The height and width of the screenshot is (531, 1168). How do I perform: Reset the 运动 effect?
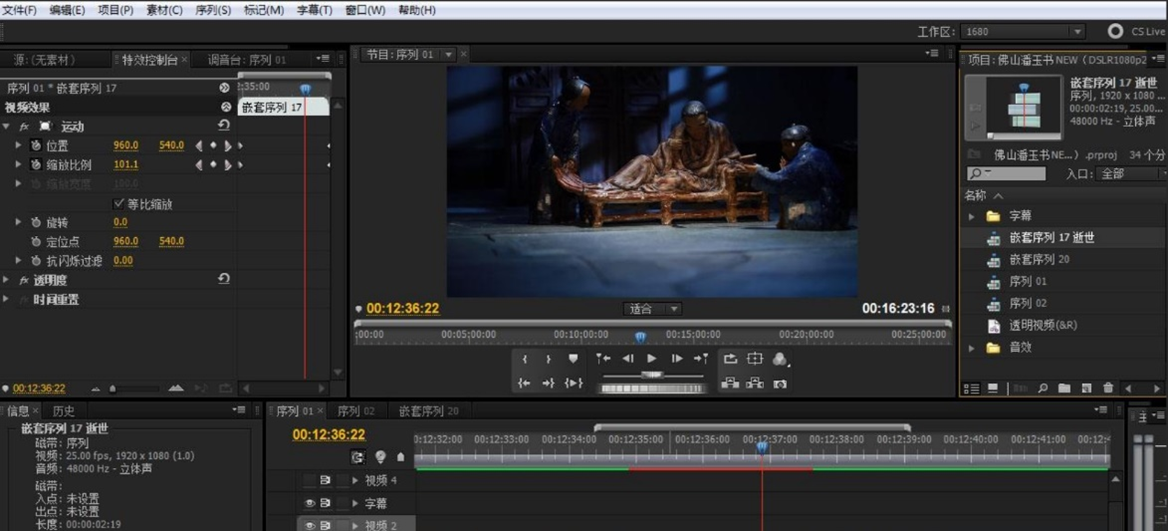click(x=223, y=125)
